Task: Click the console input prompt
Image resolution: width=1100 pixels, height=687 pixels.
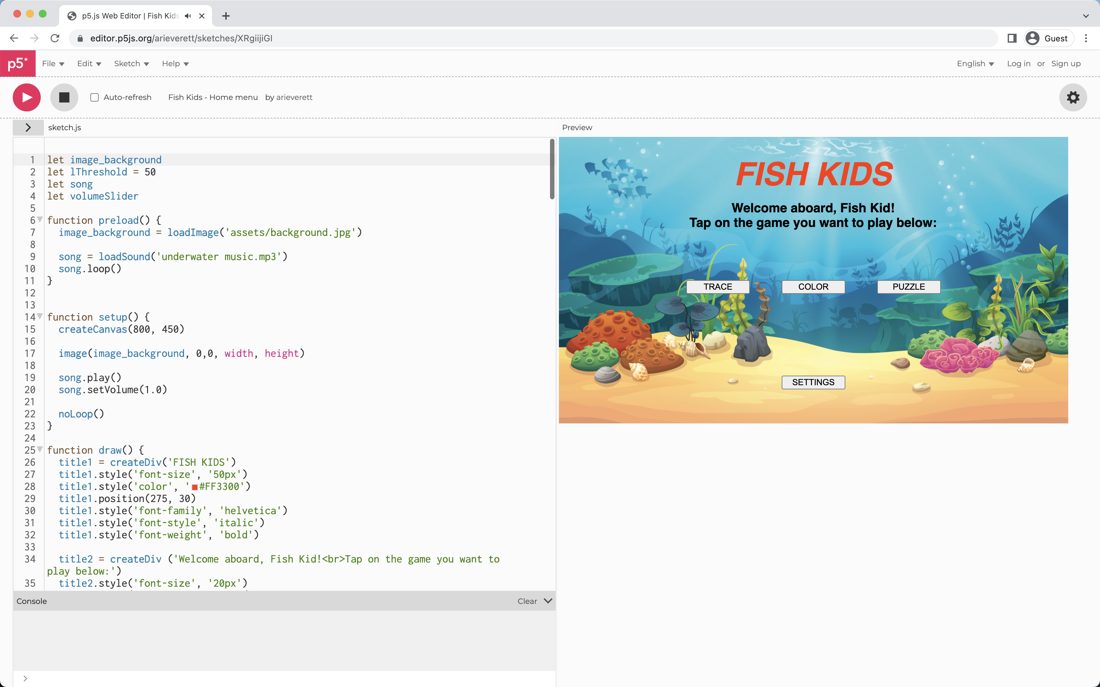Action: click(284, 679)
